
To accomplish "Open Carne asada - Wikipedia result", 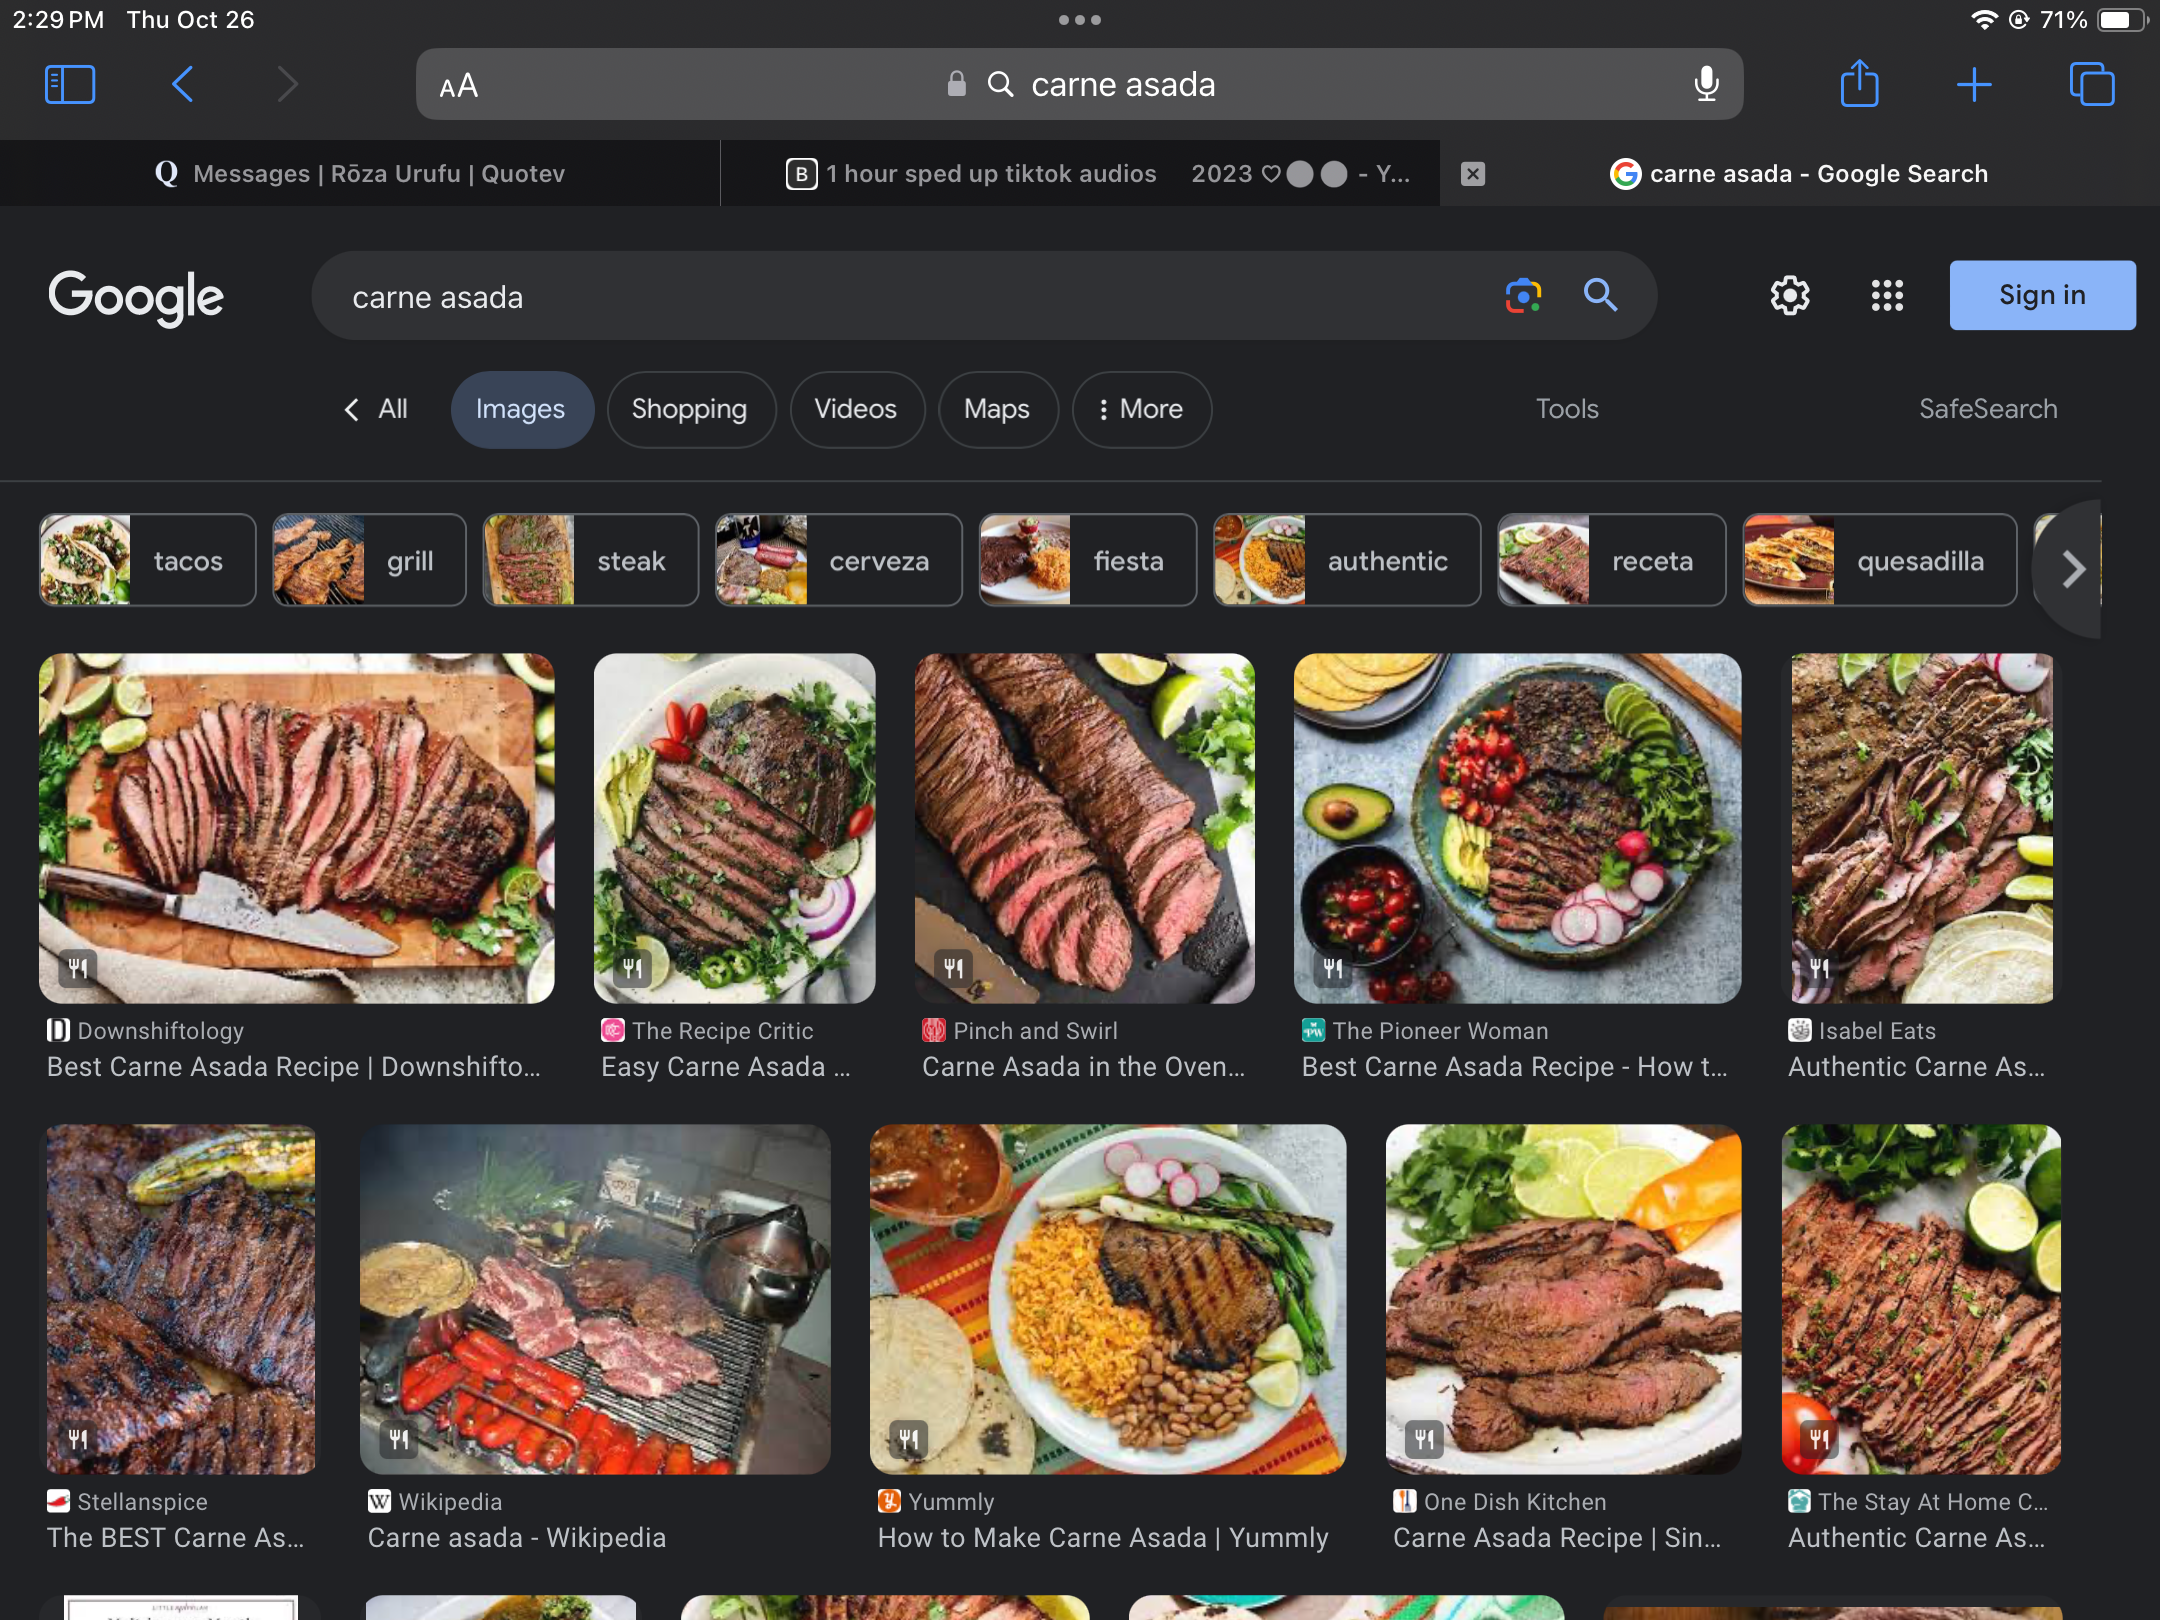I will (x=516, y=1537).
